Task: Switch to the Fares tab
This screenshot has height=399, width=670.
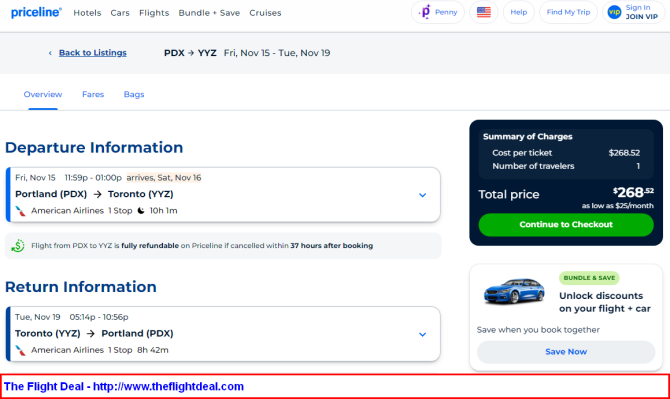Action: pos(93,94)
